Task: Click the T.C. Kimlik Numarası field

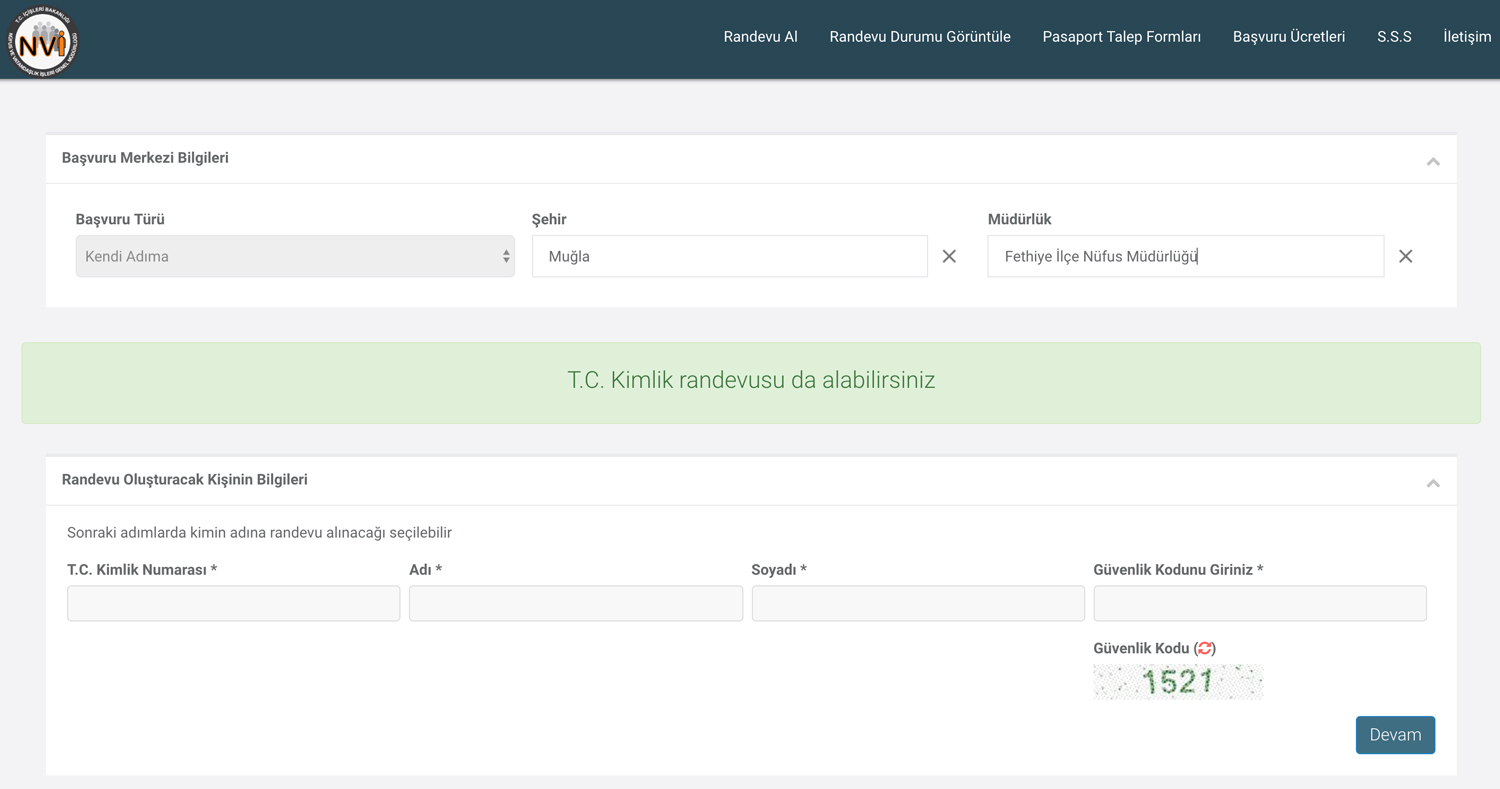Action: 233,604
